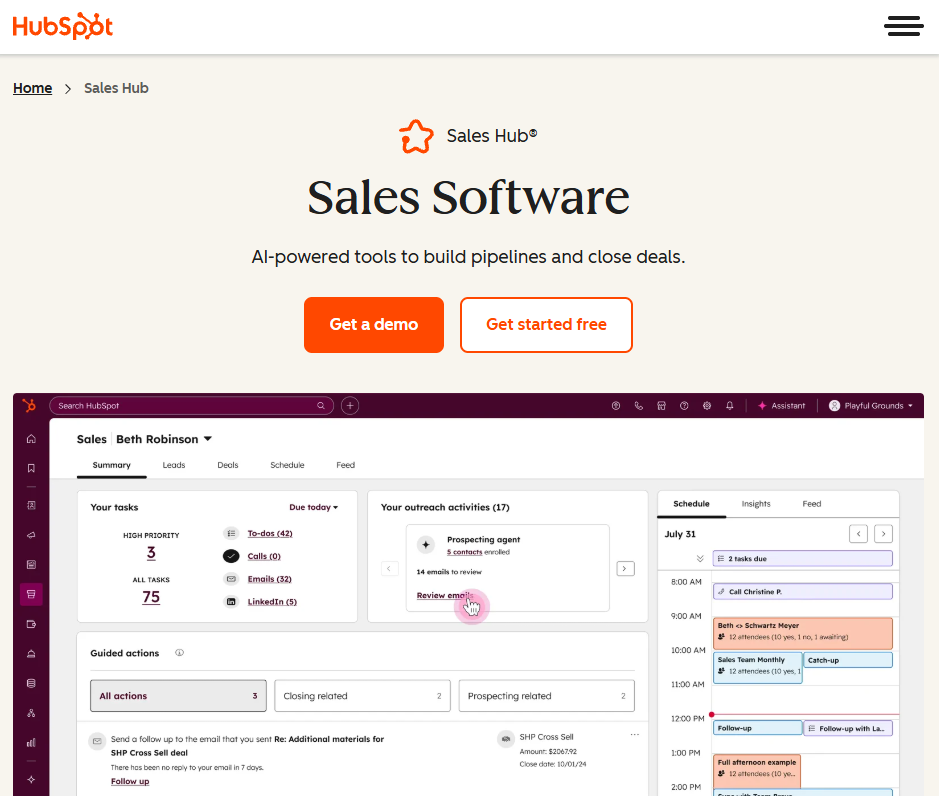939x796 pixels.
Task: Open the marketplace store icon
Action: coord(661,405)
